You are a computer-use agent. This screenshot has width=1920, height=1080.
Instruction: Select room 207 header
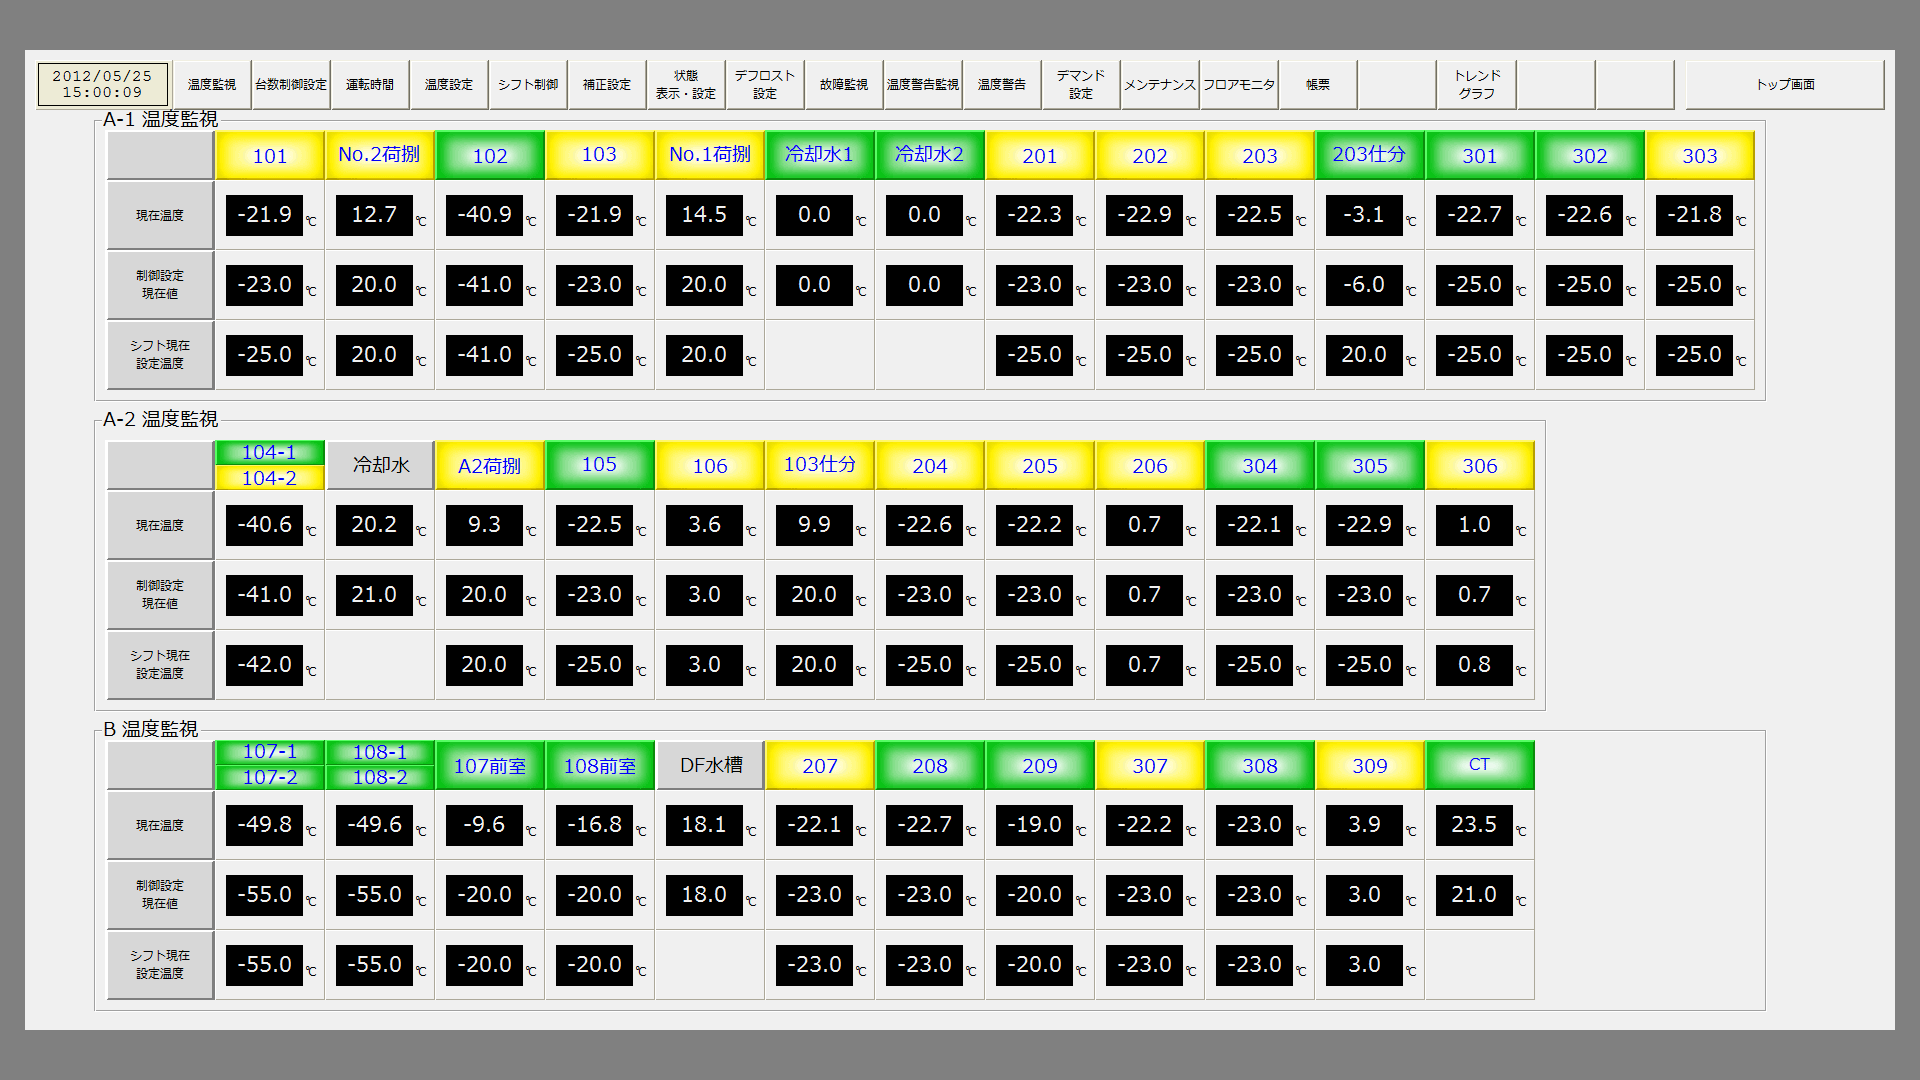click(x=820, y=765)
